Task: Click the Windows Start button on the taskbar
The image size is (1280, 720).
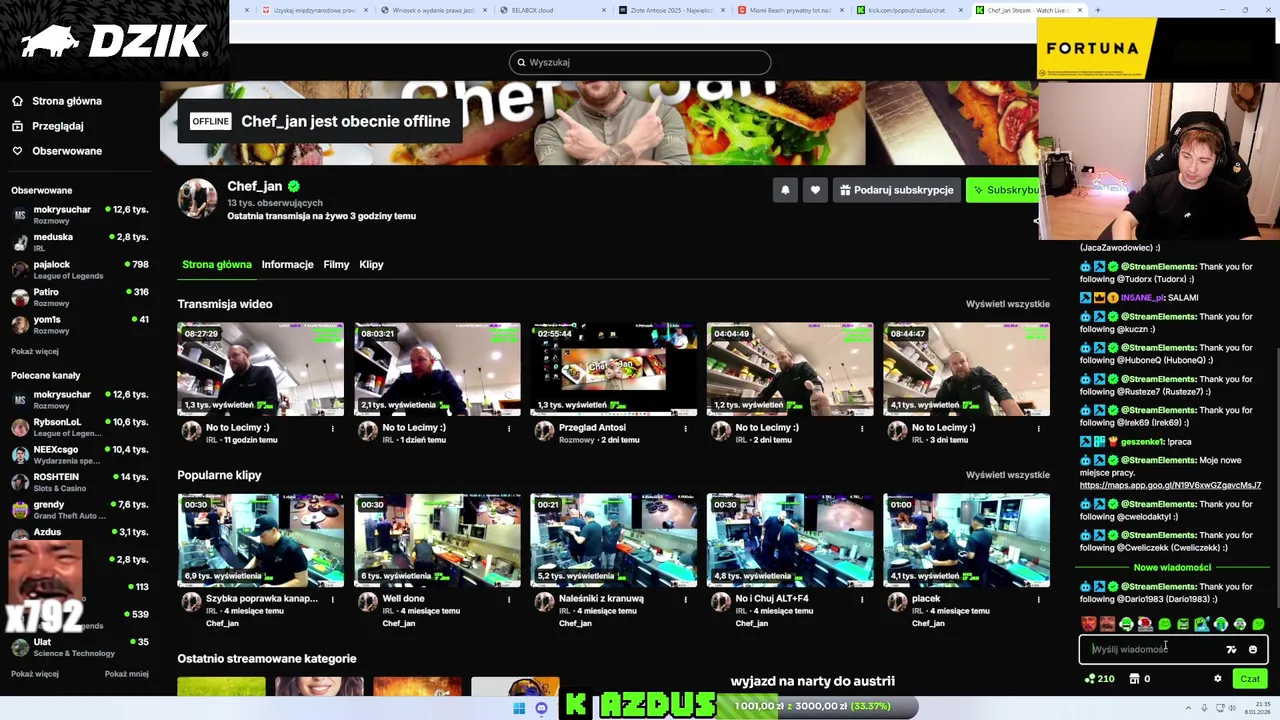Action: (519, 709)
